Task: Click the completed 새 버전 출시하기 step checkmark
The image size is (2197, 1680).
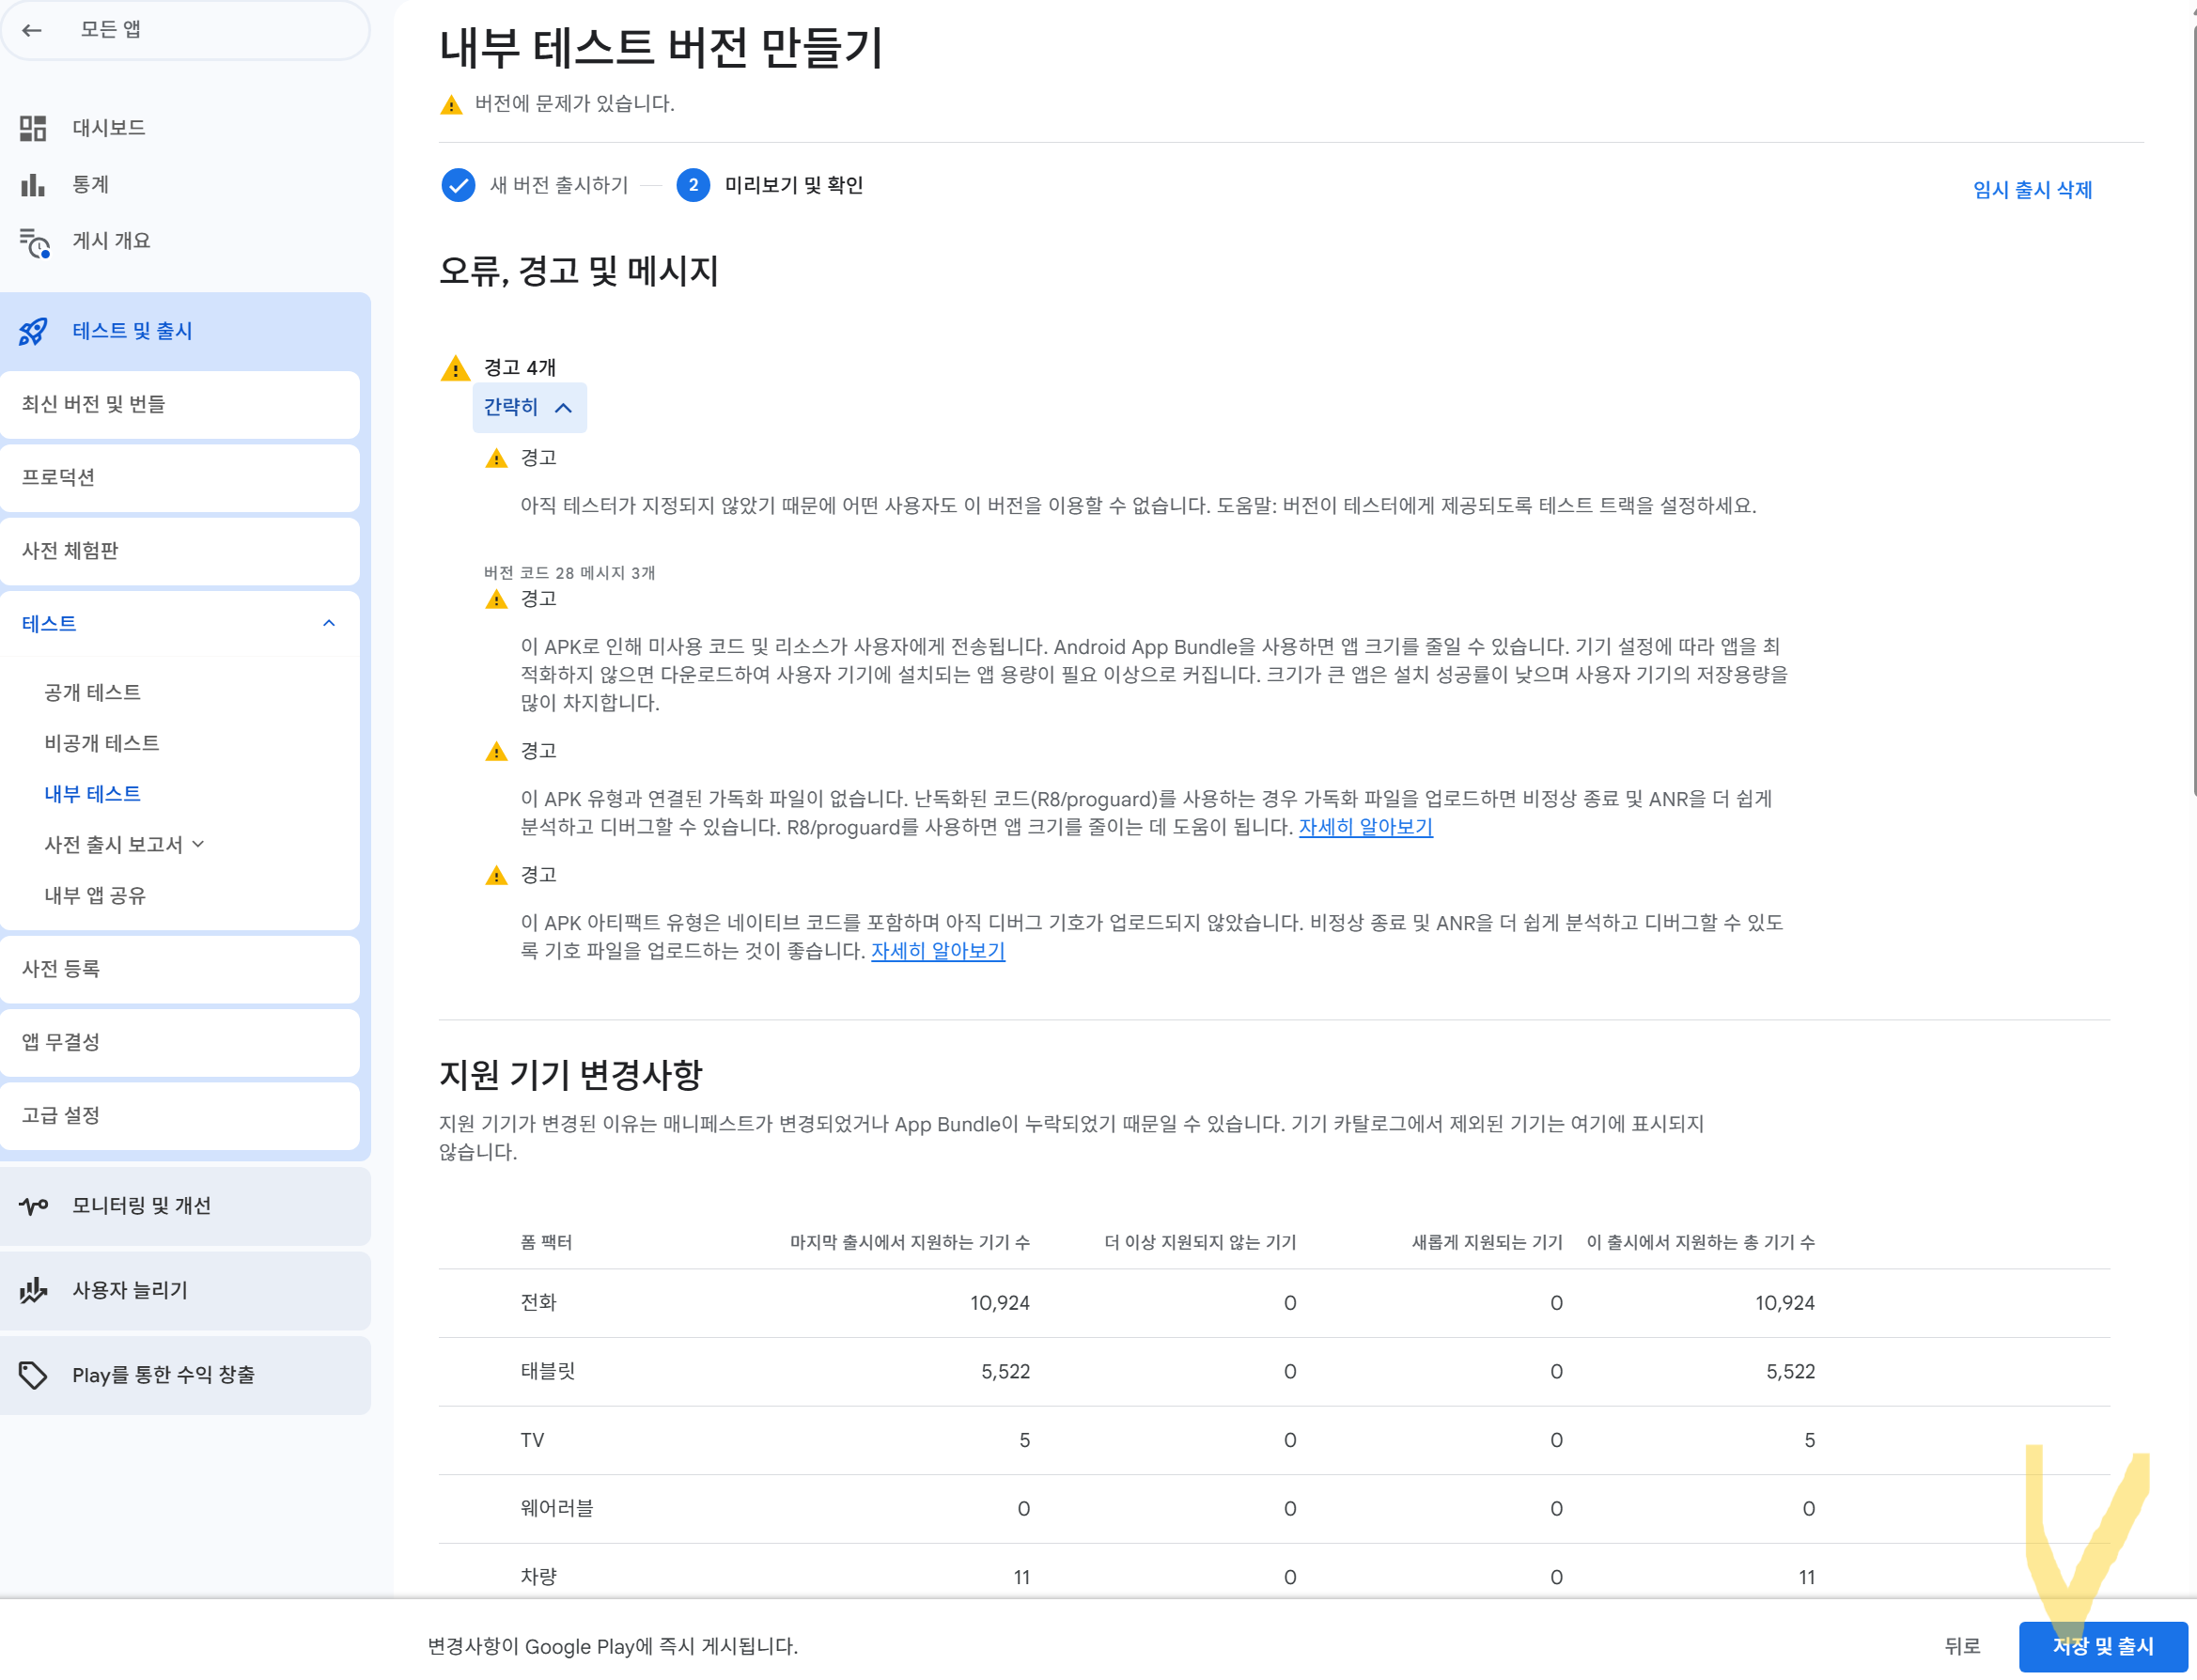Action: click(x=458, y=185)
